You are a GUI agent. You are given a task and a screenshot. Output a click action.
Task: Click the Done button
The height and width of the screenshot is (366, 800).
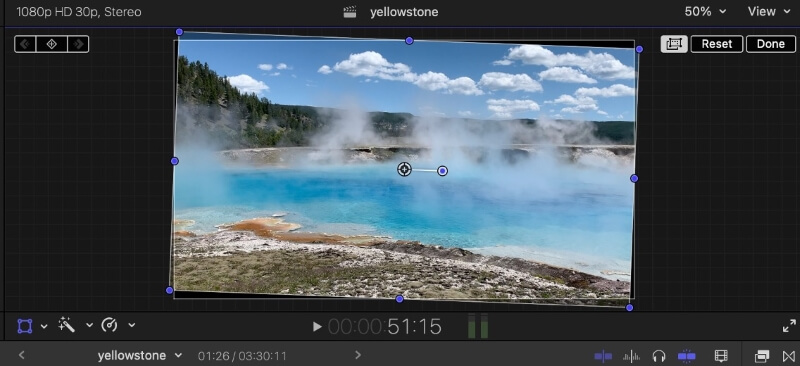tap(770, 44)
